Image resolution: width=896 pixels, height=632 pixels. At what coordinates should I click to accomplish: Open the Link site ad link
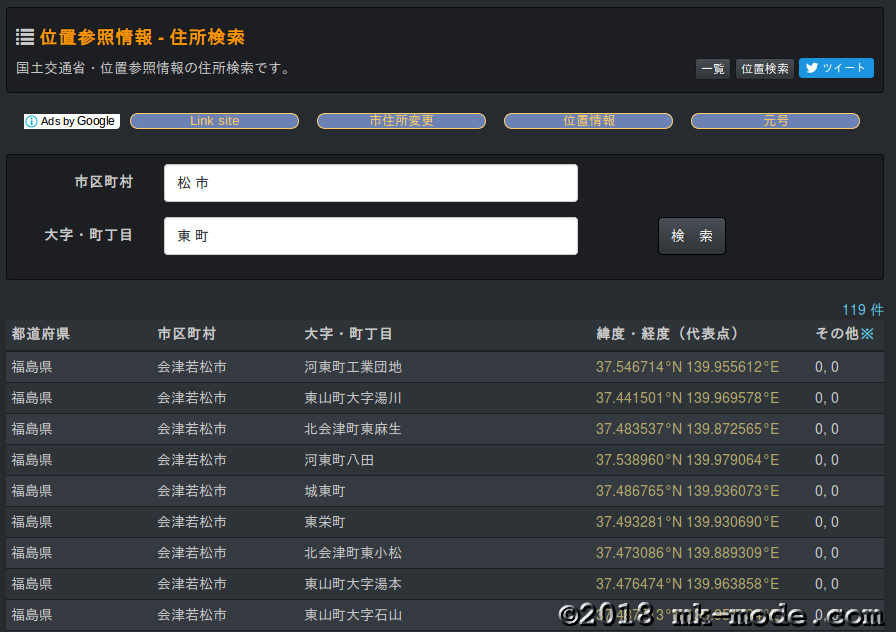pyautogui.click(x=214, y=121)
